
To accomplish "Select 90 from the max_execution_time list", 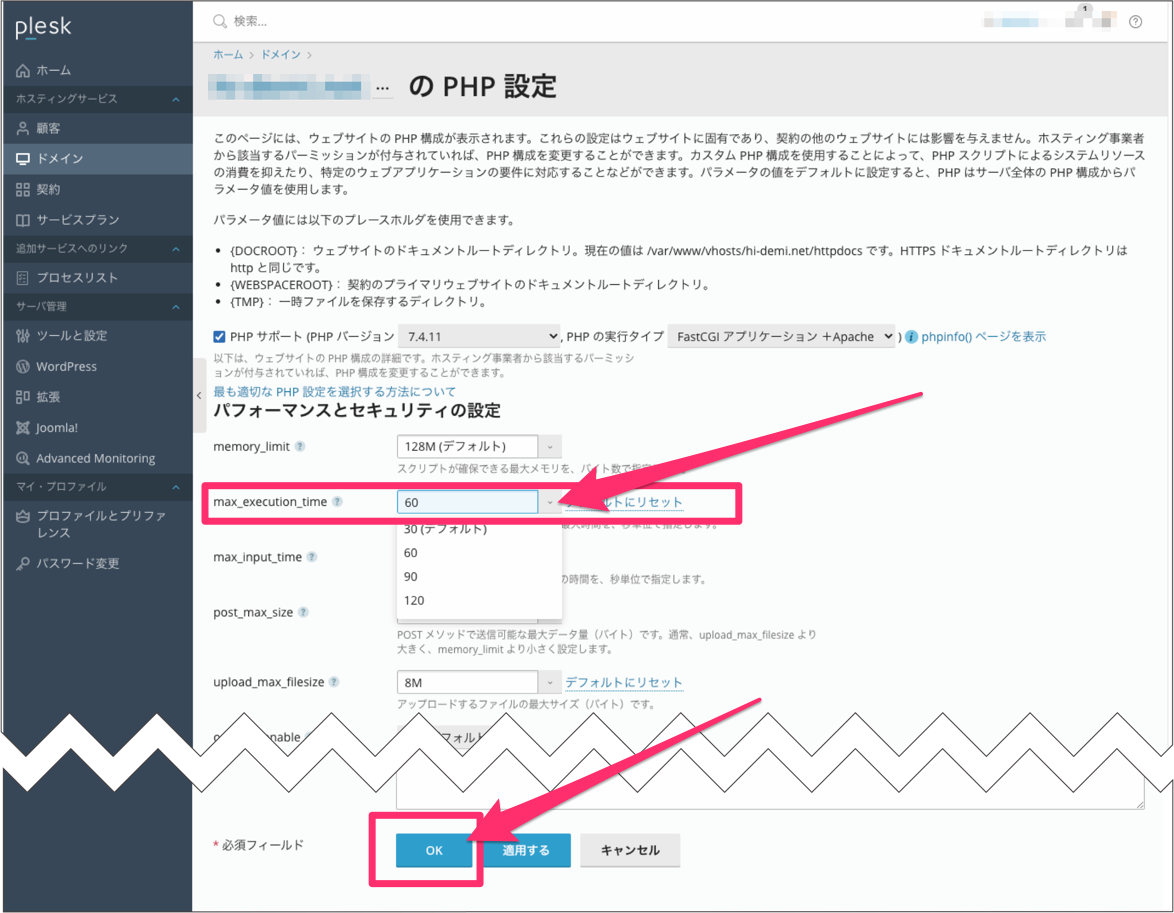I will point(411,577).
